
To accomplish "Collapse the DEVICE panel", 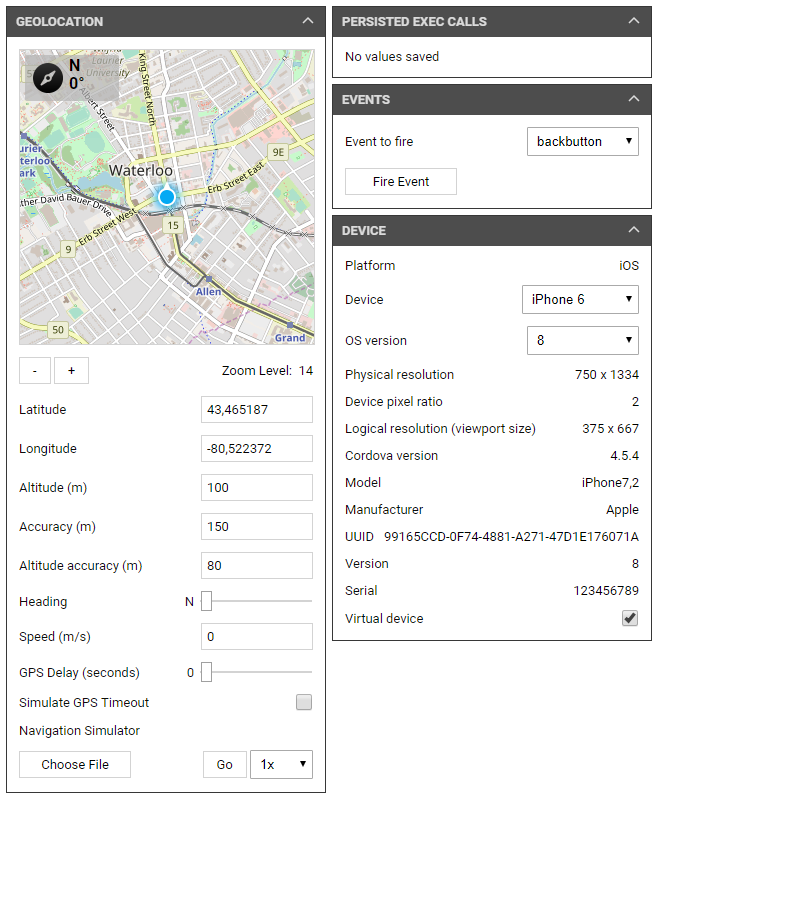I will coord(633,230).
